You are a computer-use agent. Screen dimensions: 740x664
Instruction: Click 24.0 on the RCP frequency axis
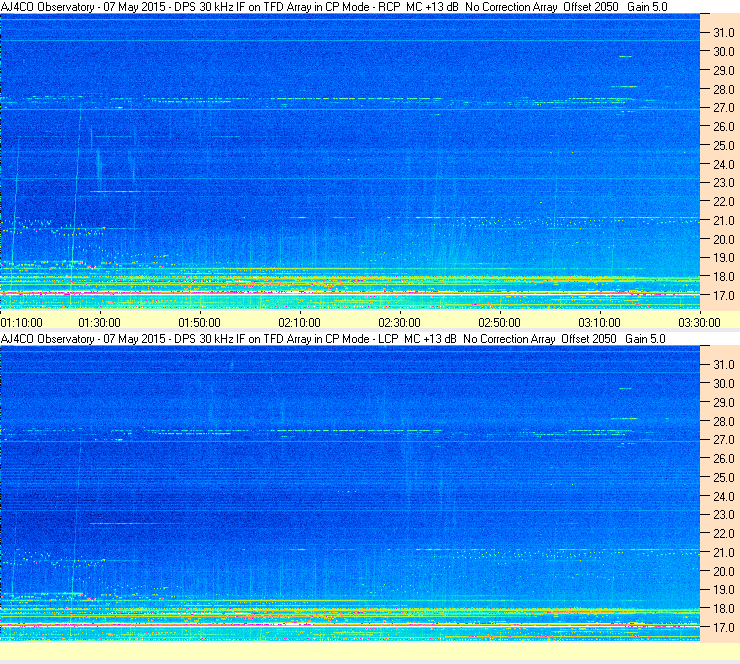[724, 164]
